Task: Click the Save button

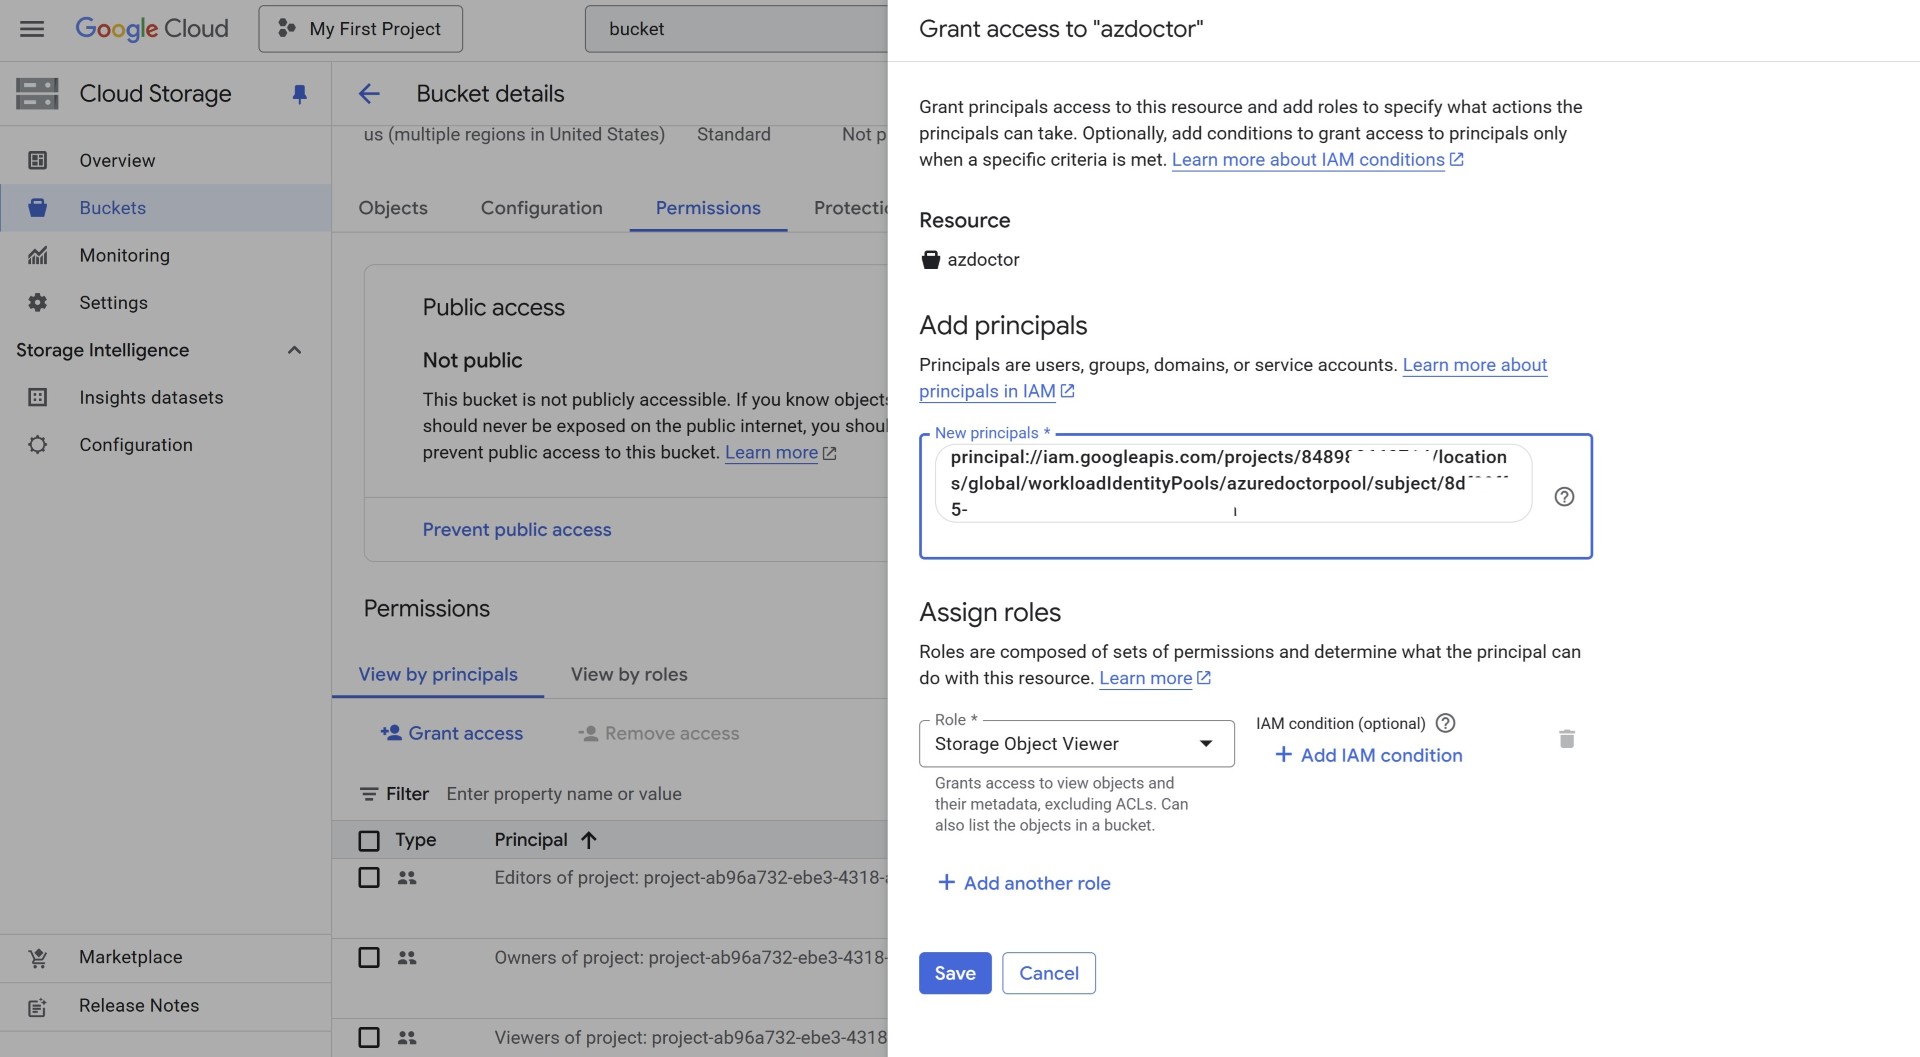Action: pyautogui.click(x=955, y=973)
